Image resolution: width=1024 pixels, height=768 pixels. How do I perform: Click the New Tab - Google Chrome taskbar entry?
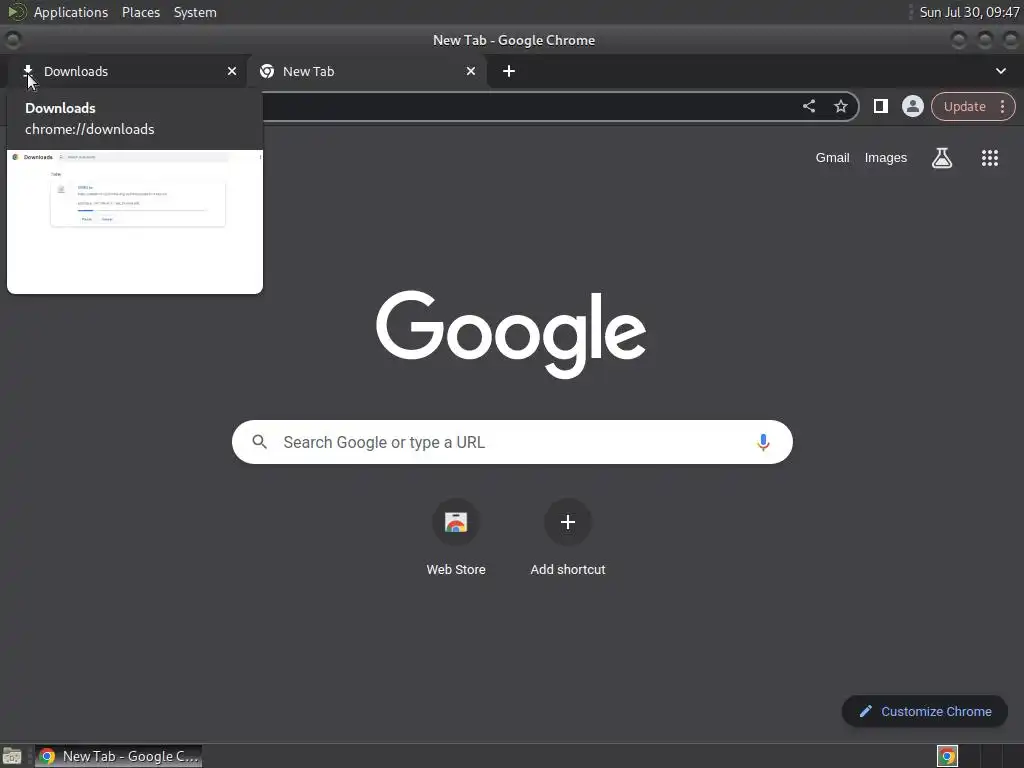click(118, 756)
